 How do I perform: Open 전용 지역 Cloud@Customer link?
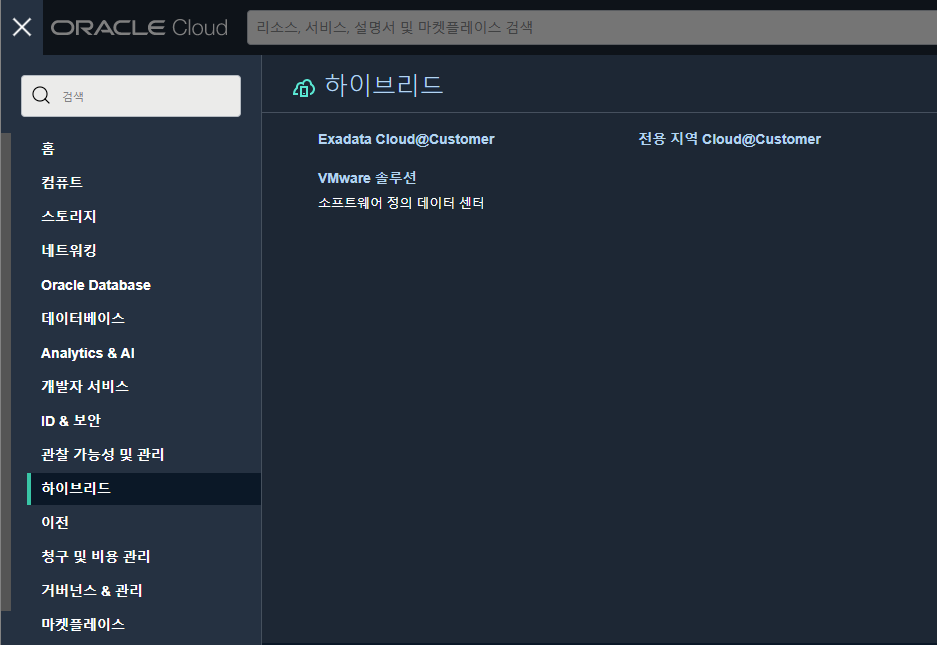pos(730,139)
